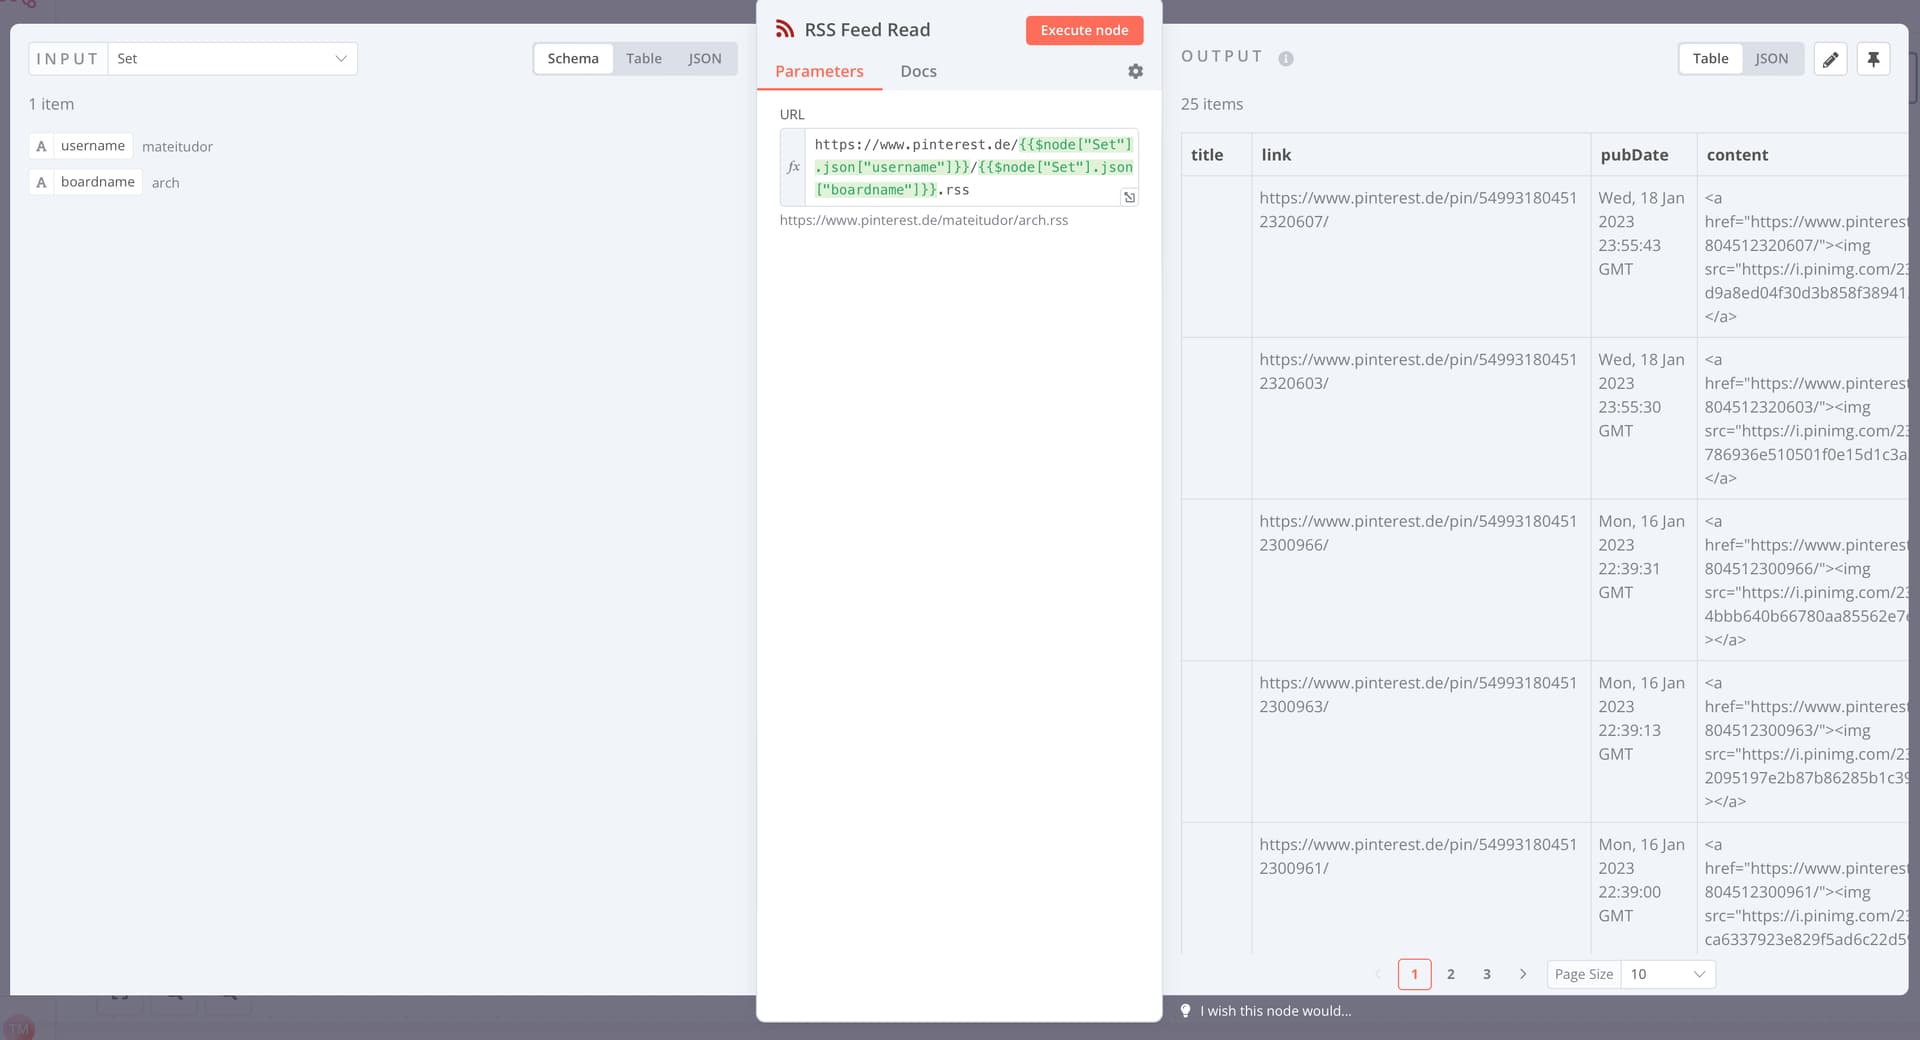The height and width of the screenshot is (1040, 1920).
Task: Click the resolved URL preview text
Action: point(923,220)
